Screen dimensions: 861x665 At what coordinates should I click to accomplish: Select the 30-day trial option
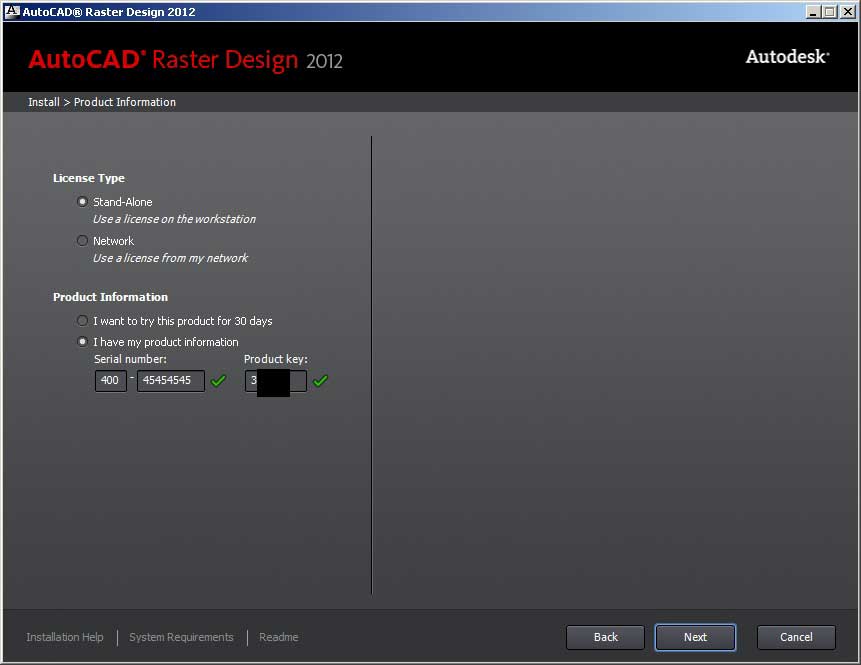coord(83,321)
